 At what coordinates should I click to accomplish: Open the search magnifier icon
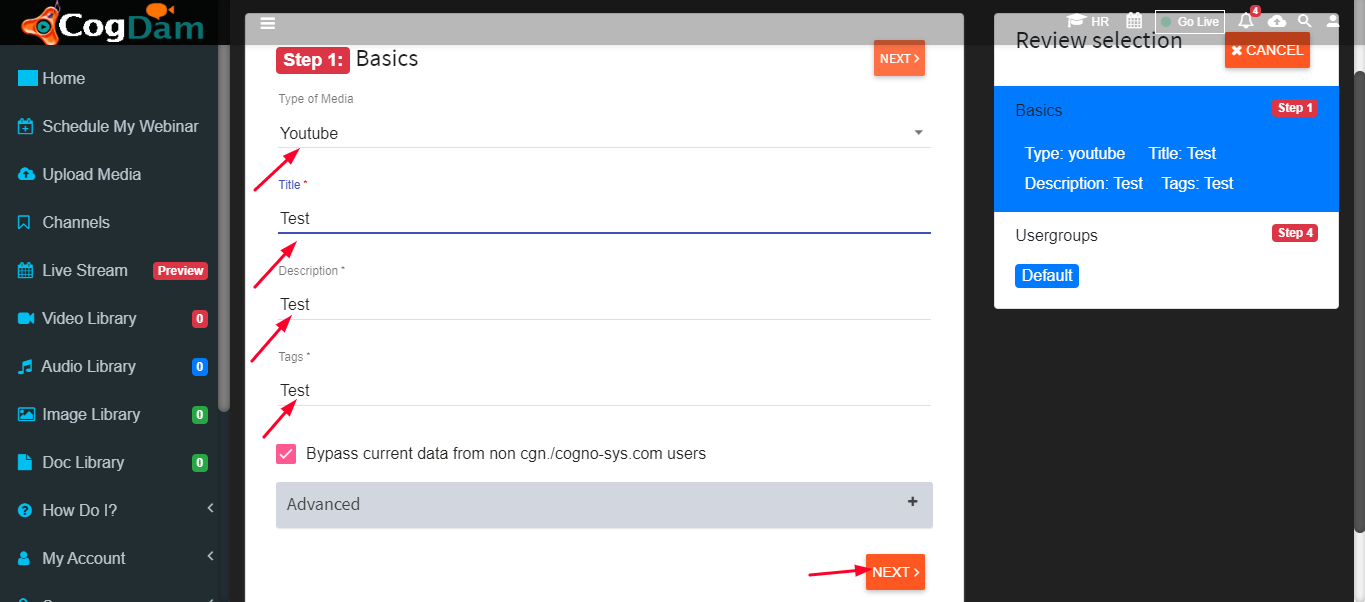point(1304,21)
